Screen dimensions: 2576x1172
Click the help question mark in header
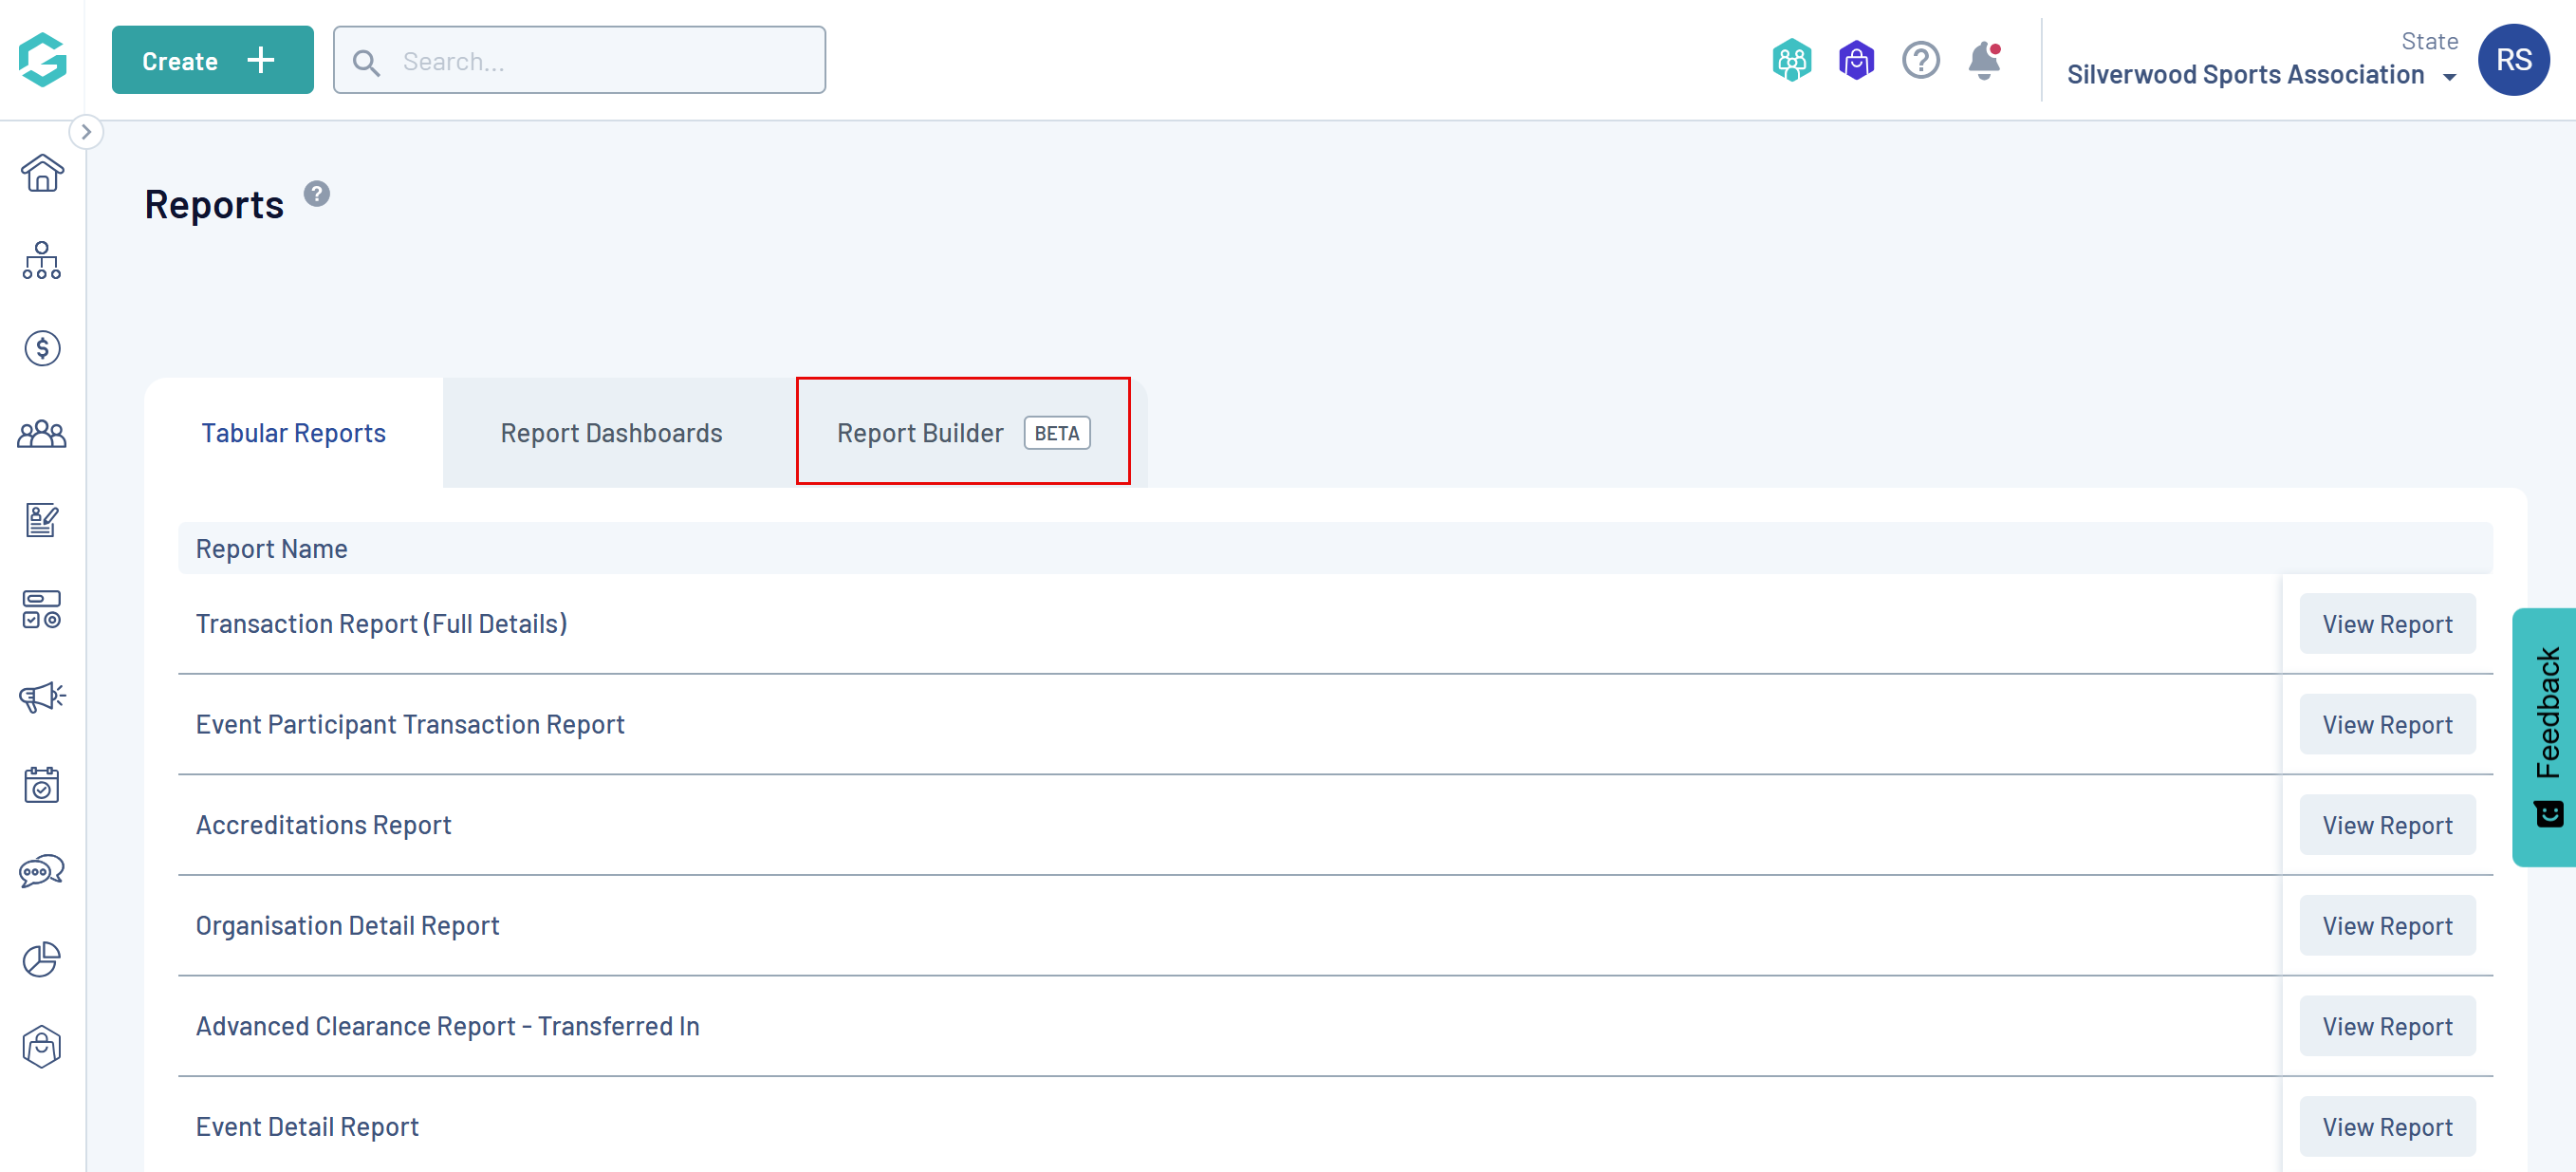point(1920,61)
